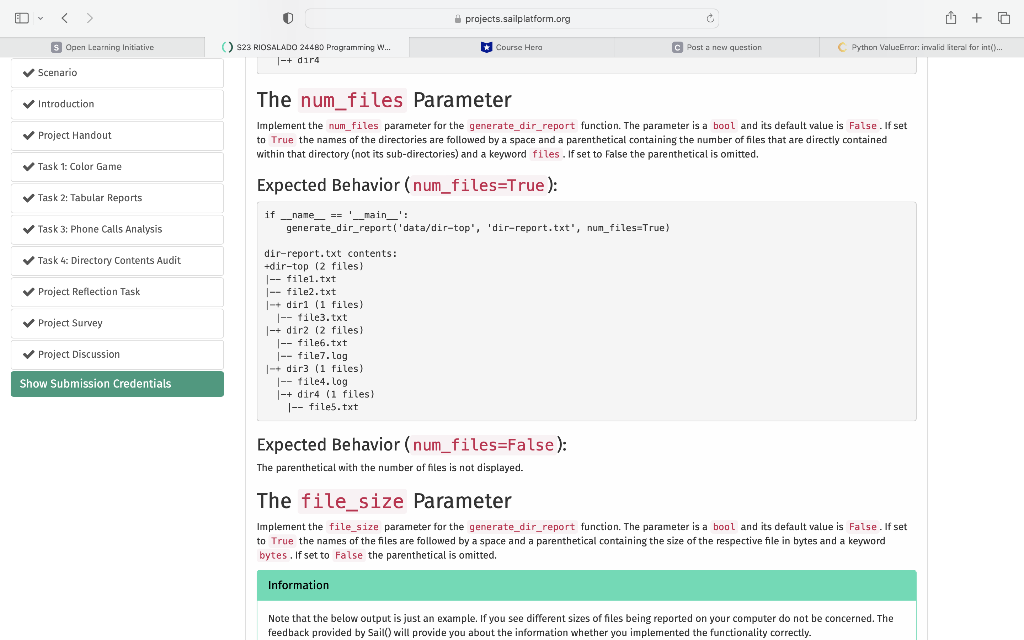Click the forward navigation arrow
The height and width of the screenshot is (640, 1024).
pos(89,17)
